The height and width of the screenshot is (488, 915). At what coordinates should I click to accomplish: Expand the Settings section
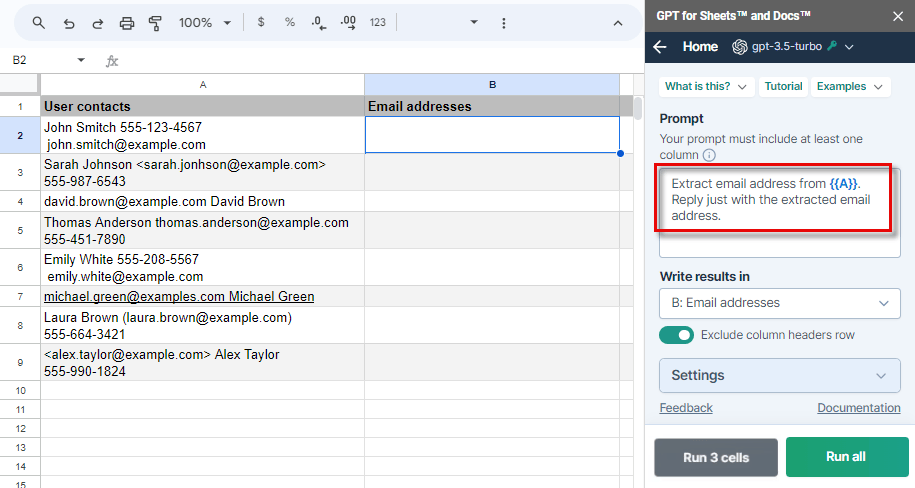[780, 375]
